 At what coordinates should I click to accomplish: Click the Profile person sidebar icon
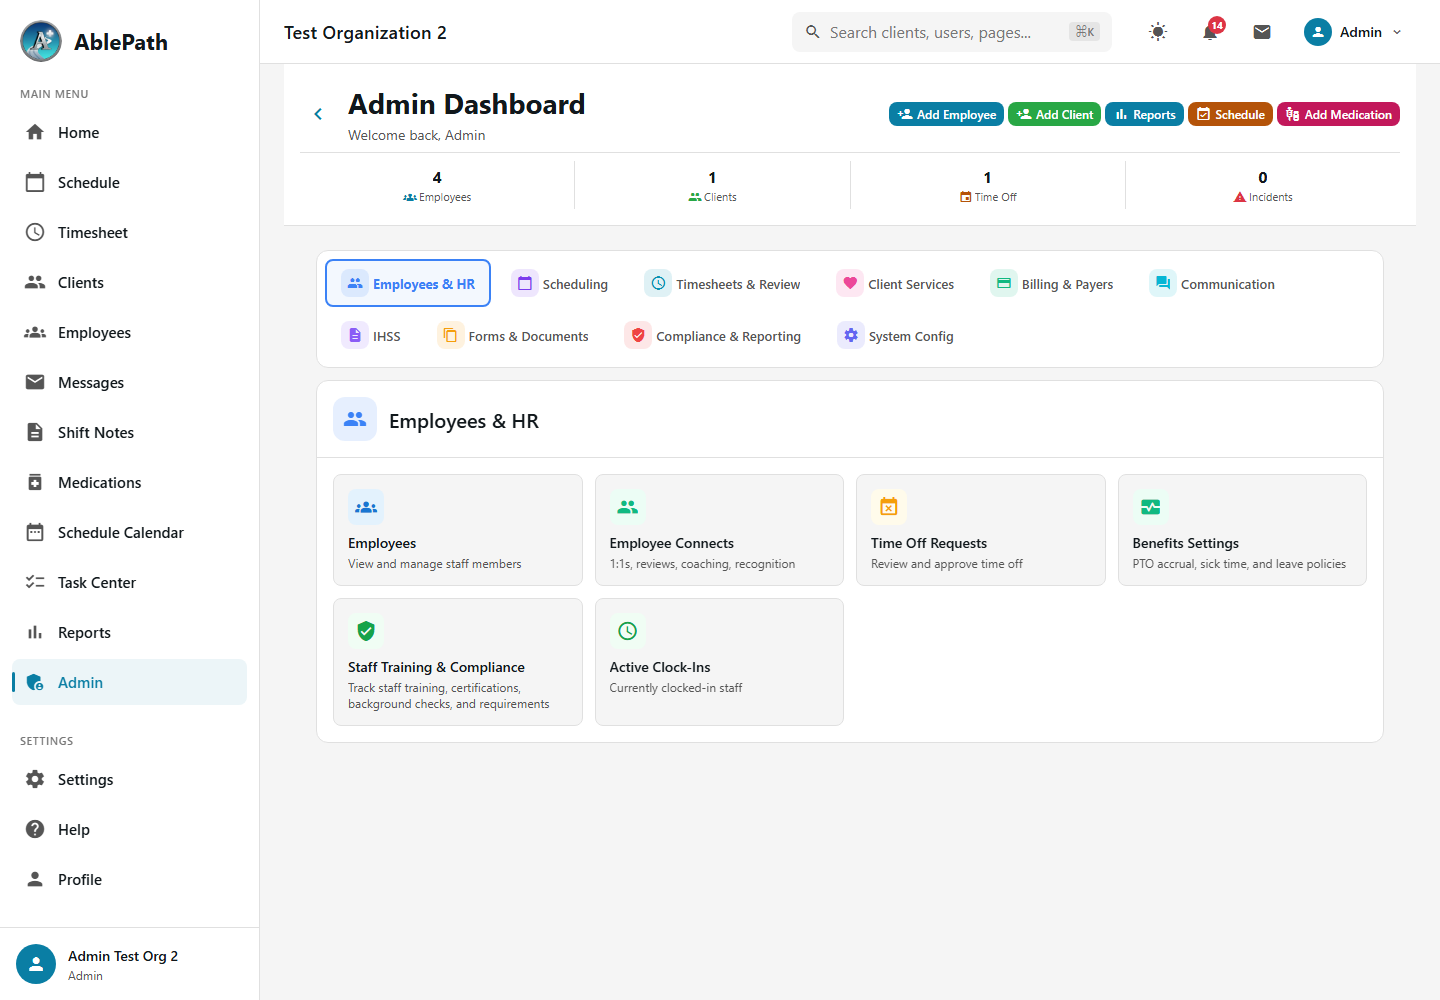tap(35, 879)
